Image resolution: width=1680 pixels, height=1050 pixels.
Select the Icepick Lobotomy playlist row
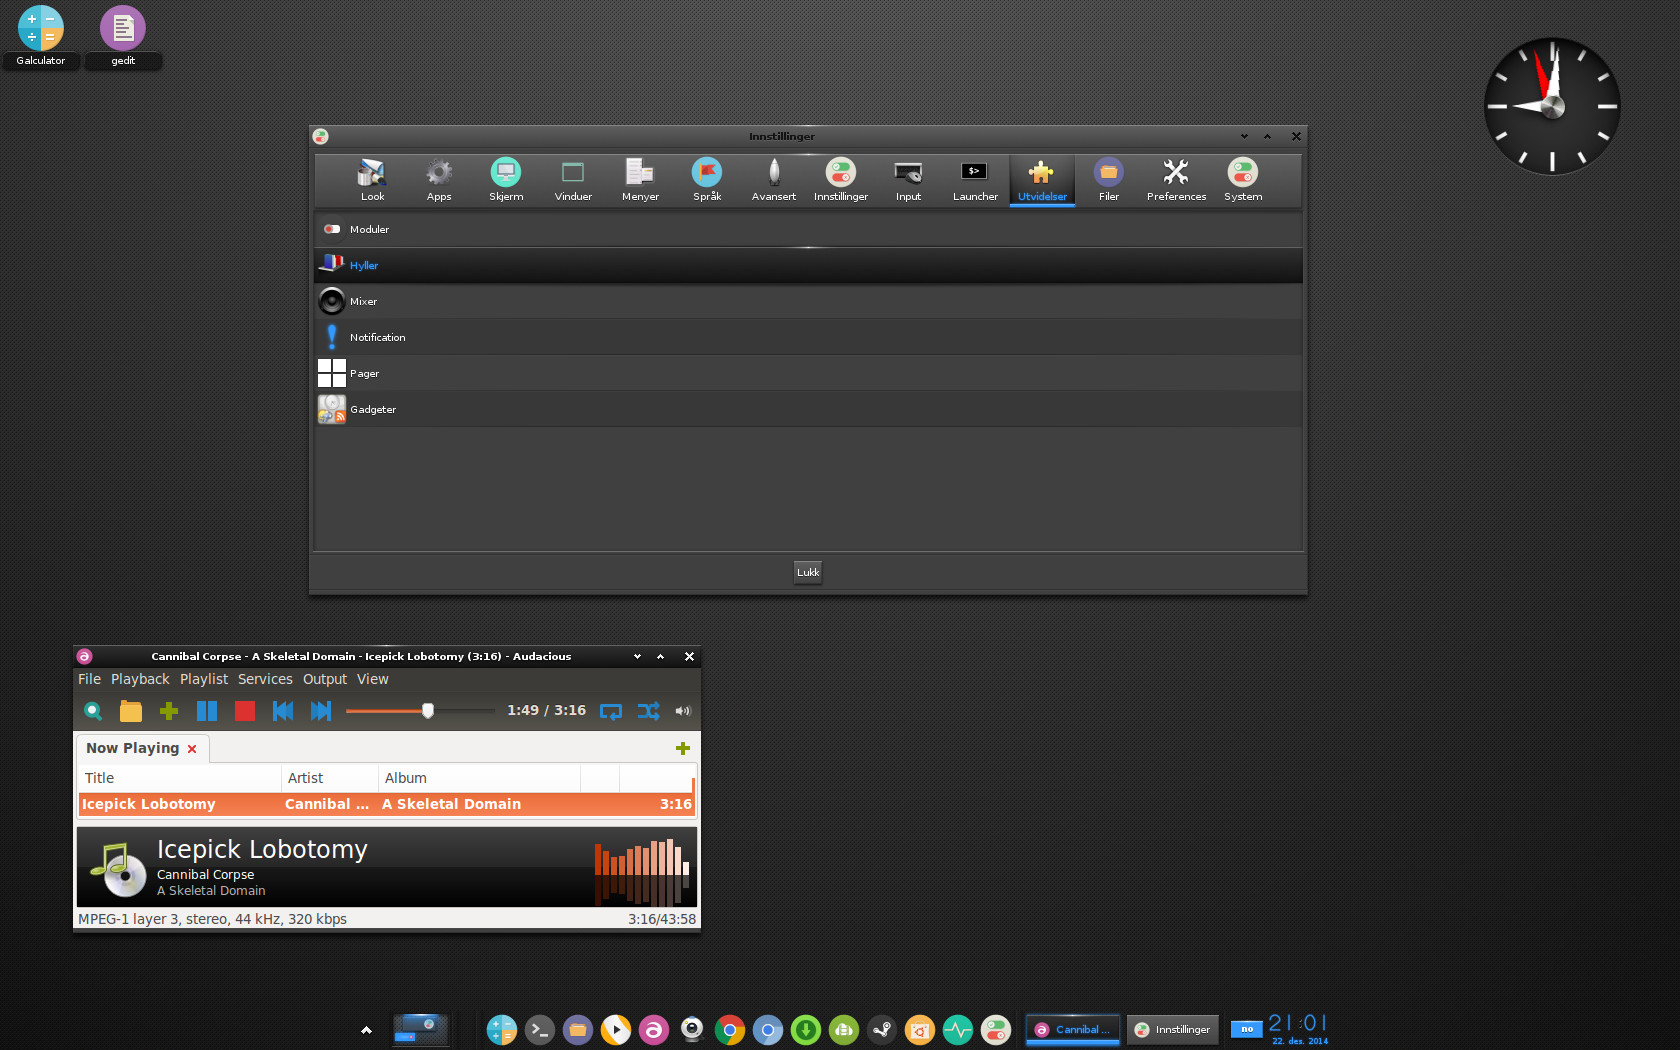click(x=386, y=804)
